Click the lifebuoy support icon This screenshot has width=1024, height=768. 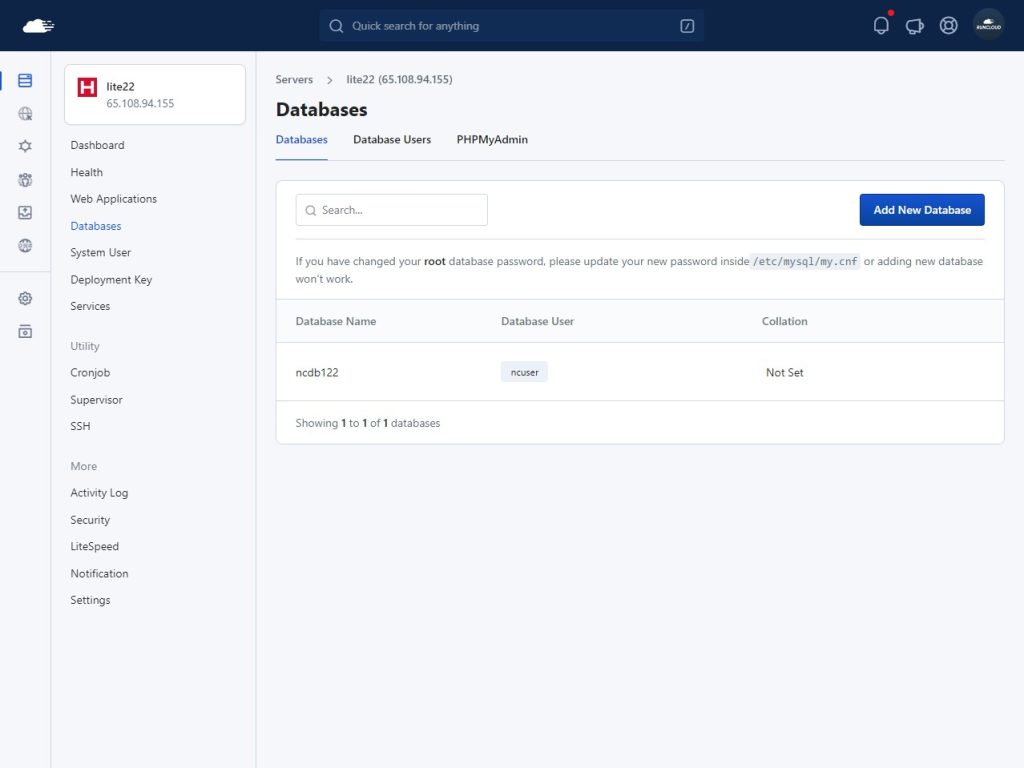tap(948, 26)
